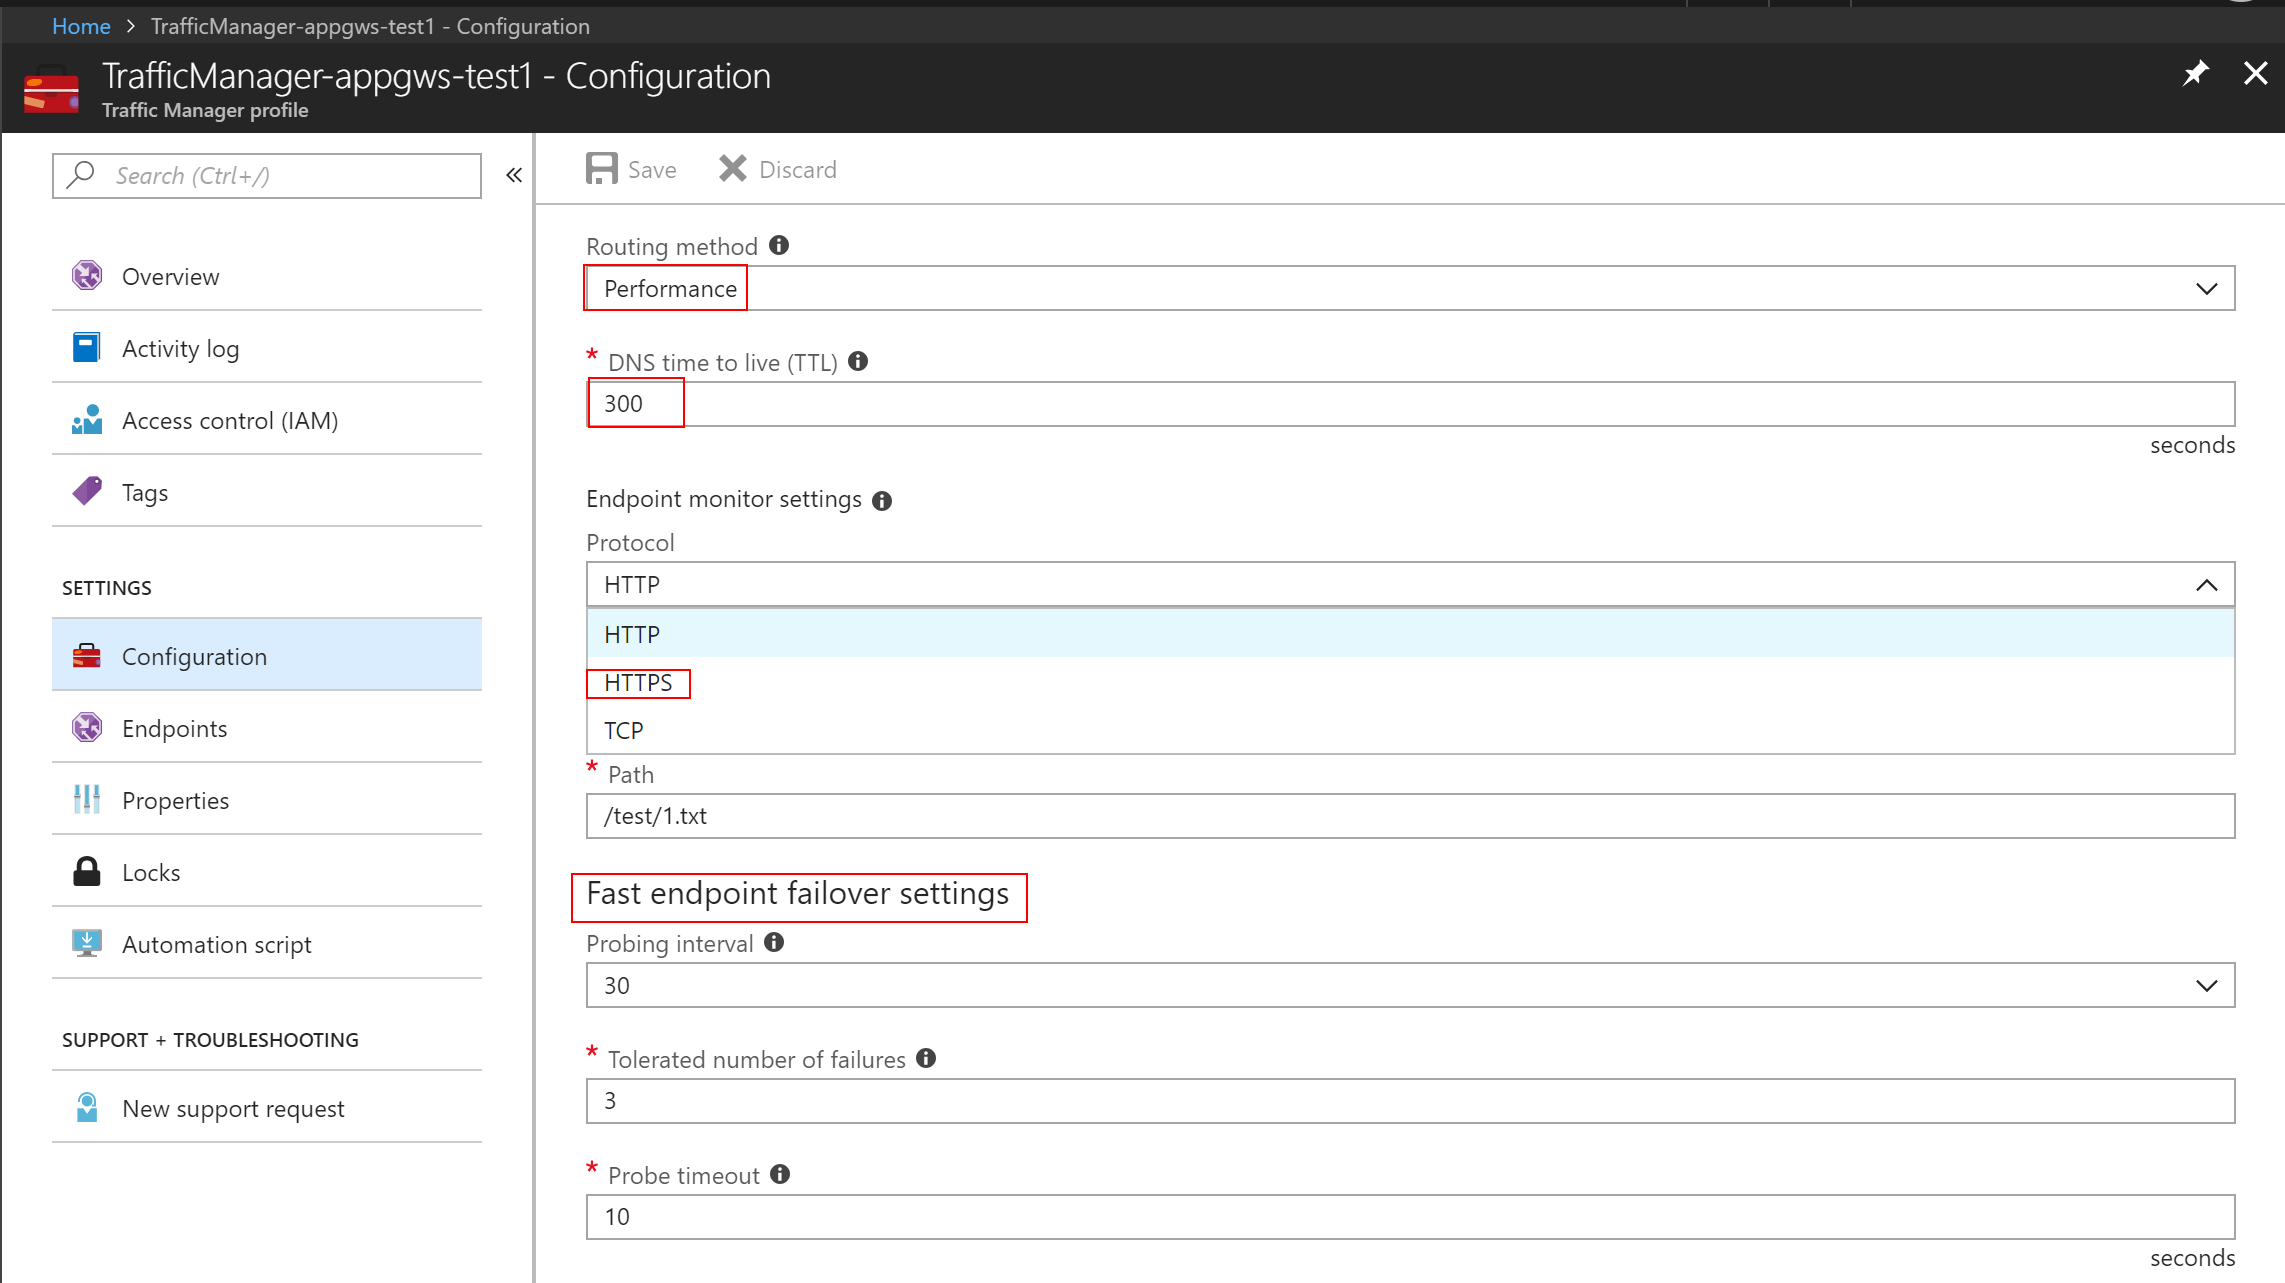2285x1283 pixels.
Task: Select TCP from the protocol list
Action: click(624, 731)
